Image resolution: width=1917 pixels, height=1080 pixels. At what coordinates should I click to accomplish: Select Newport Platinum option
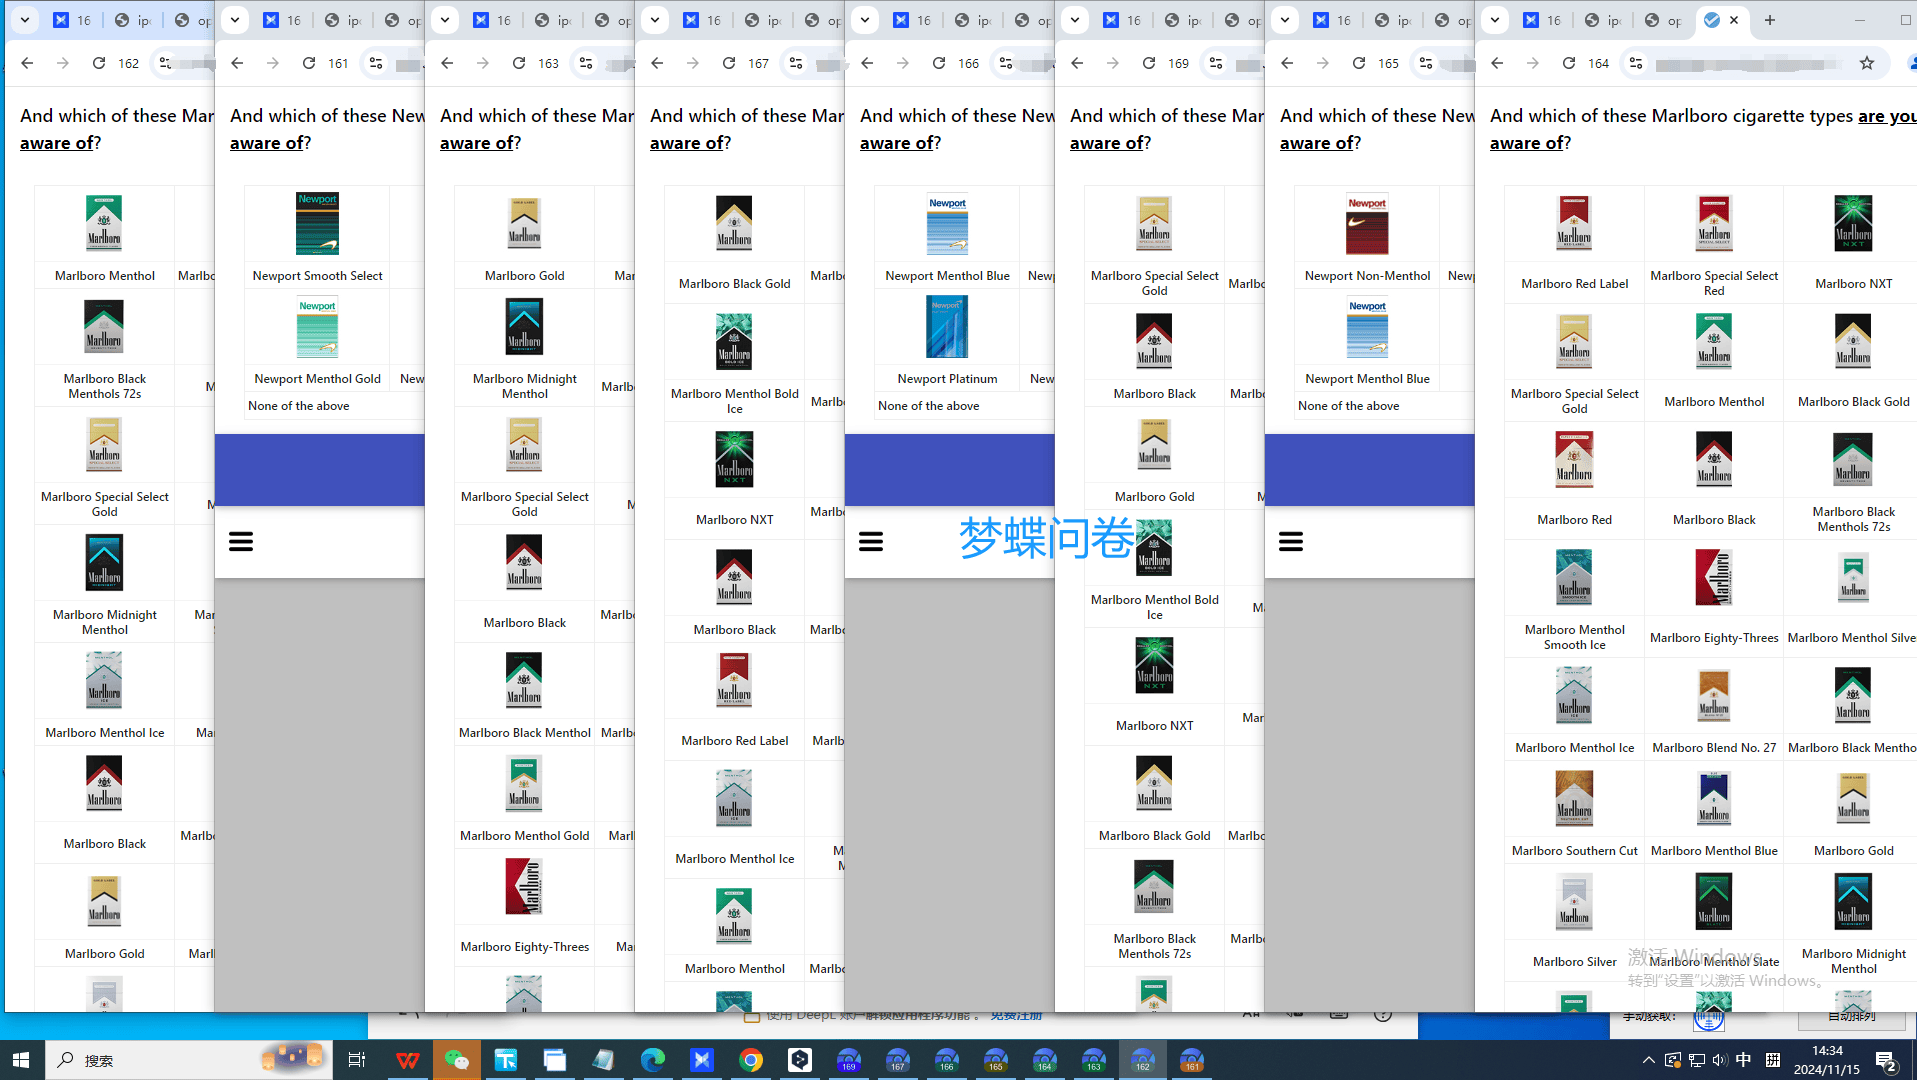[947, 342]
